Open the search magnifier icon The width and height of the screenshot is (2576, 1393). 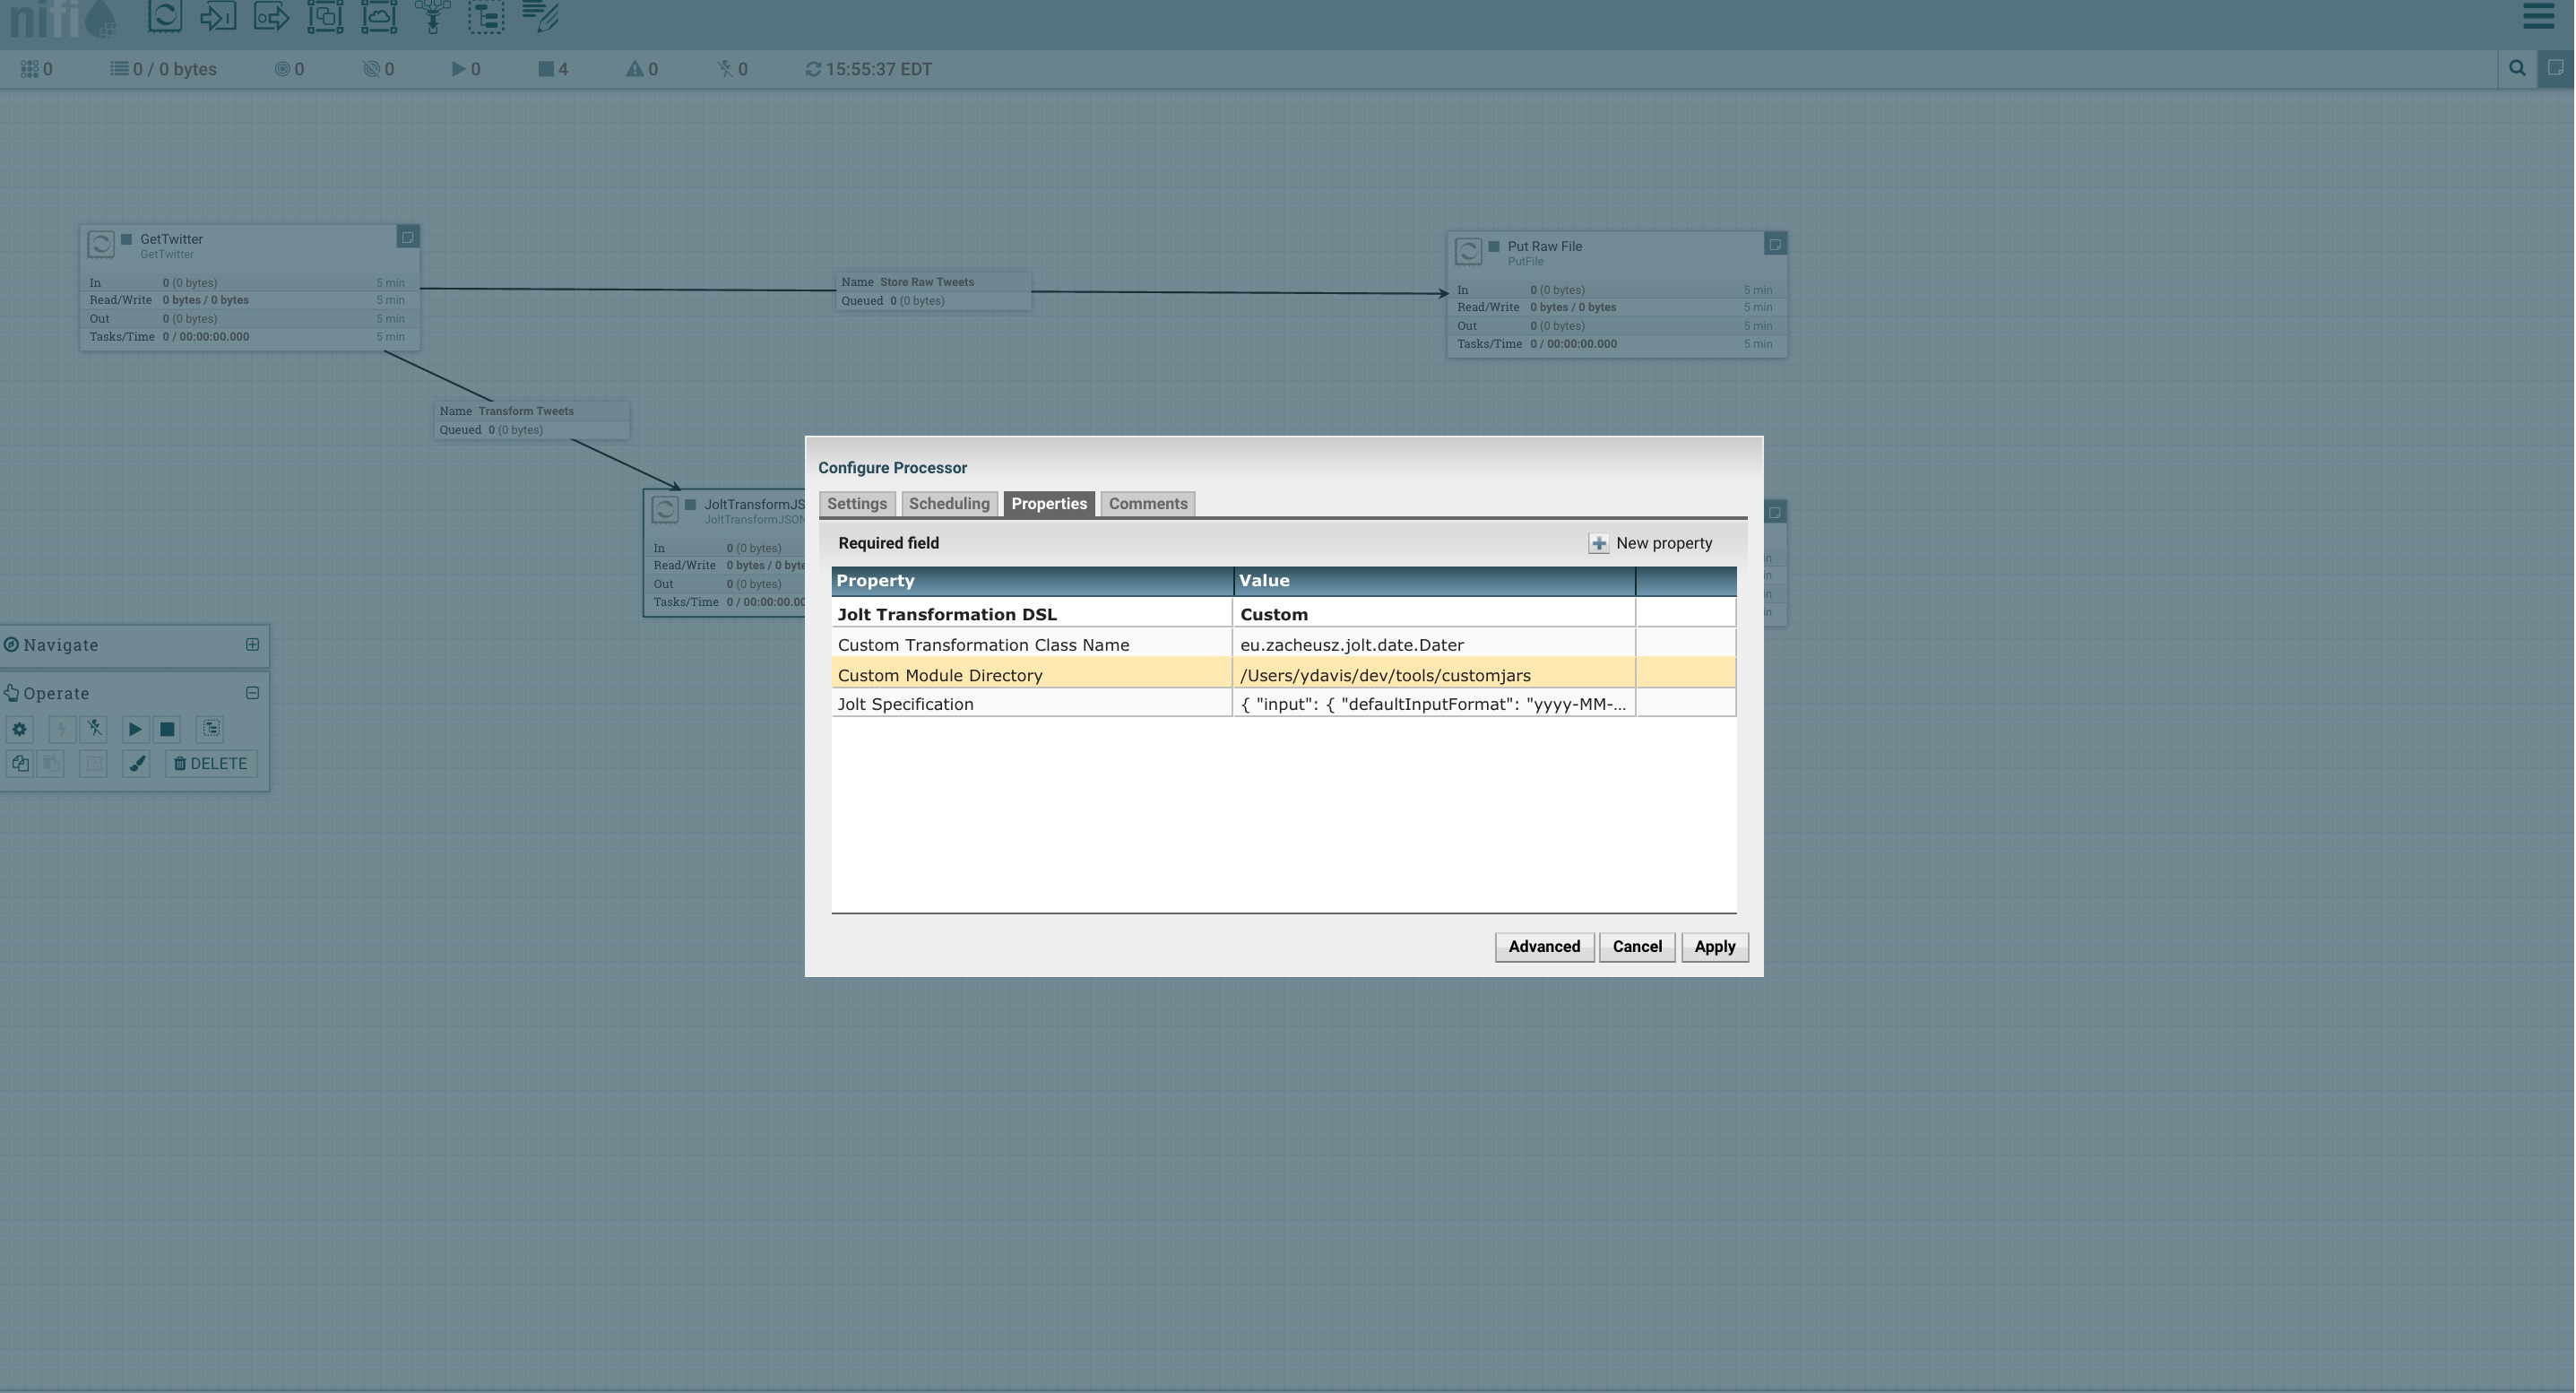tap(2518, 68)
